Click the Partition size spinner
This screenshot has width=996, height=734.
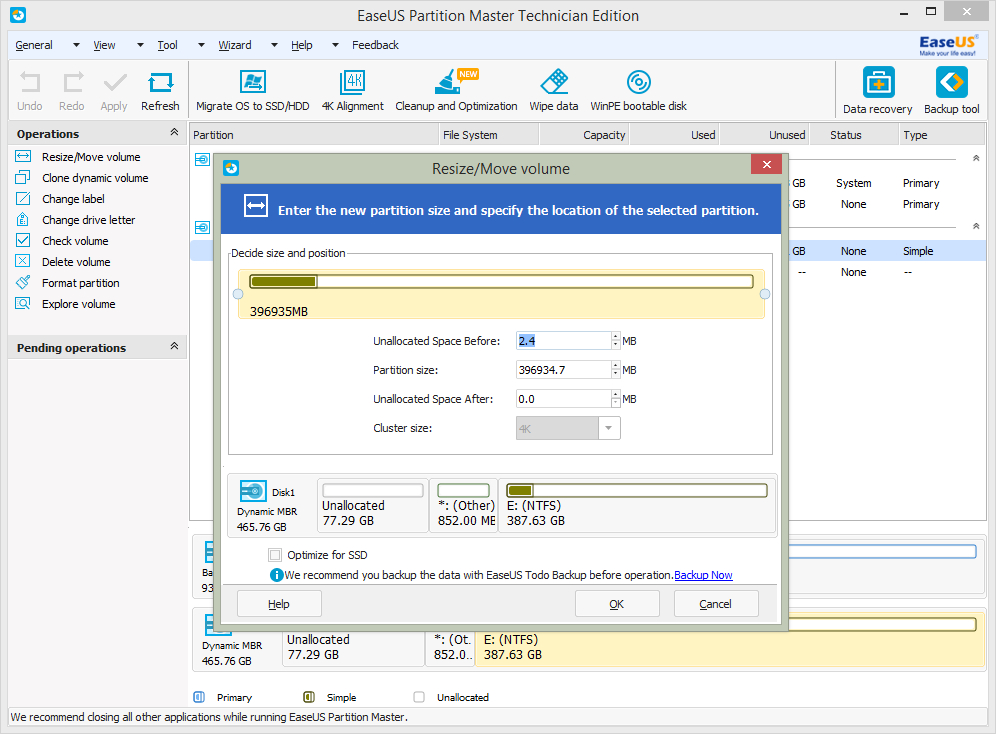click(x=616, y=370)
